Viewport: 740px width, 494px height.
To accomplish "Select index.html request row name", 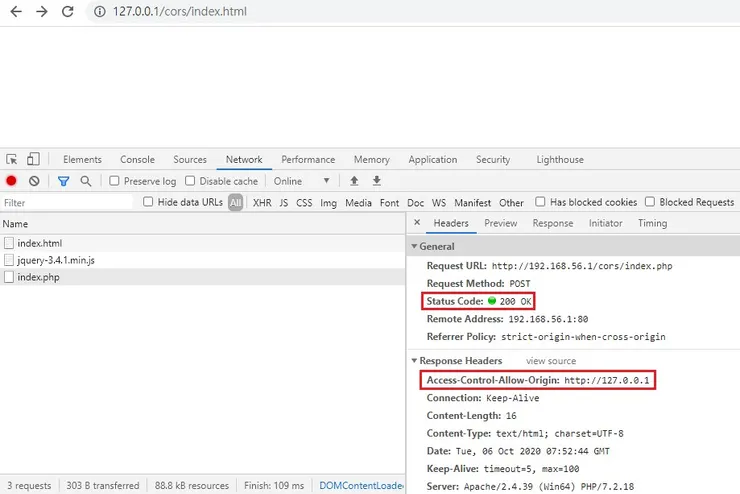I will click(40, 243).
